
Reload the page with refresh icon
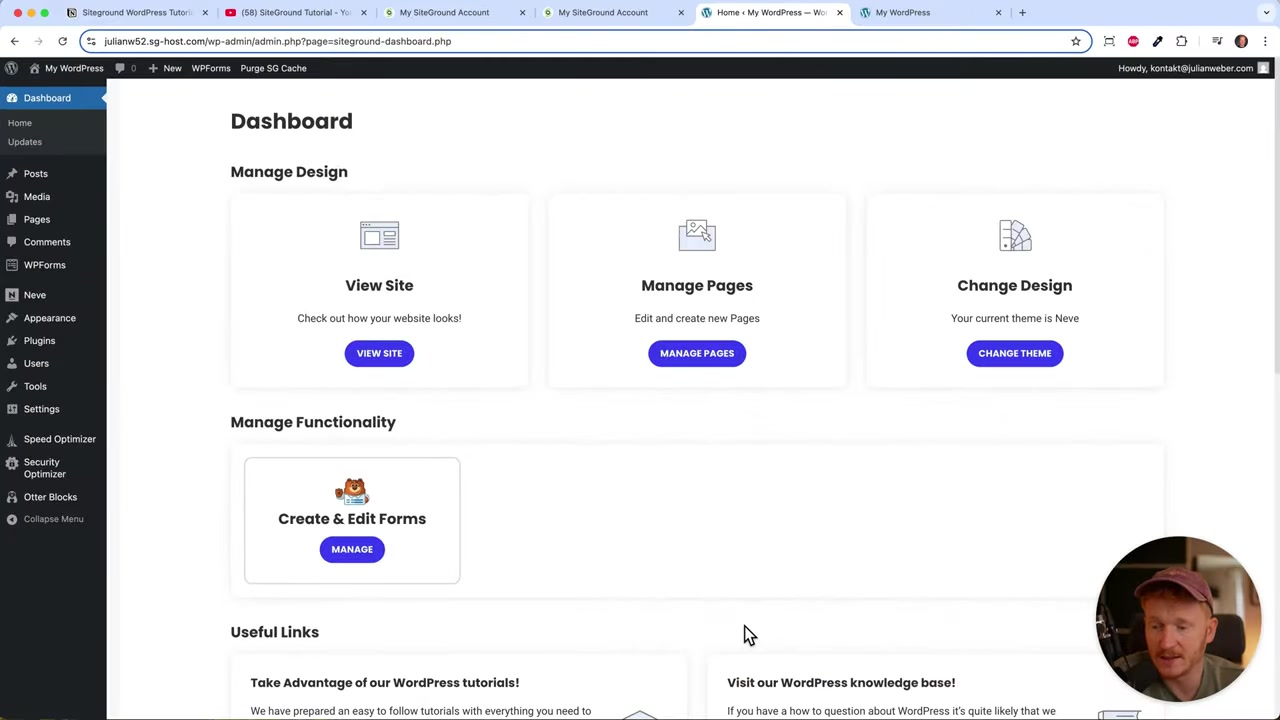pyautogui.click(x=62, y=41)
